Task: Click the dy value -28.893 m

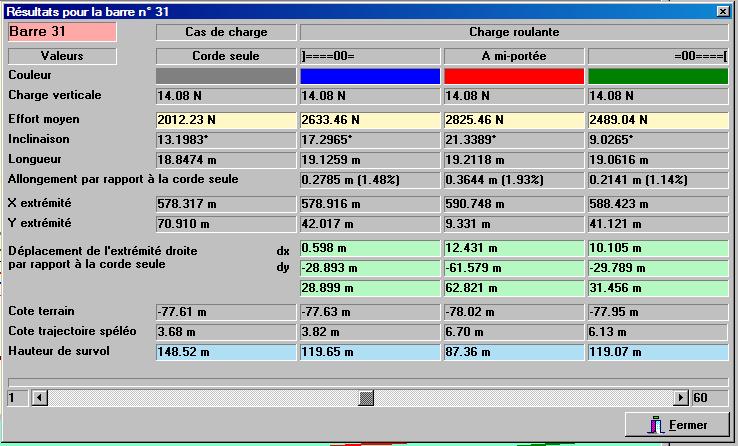Action: pyautogui.click(x=370, y=268)
